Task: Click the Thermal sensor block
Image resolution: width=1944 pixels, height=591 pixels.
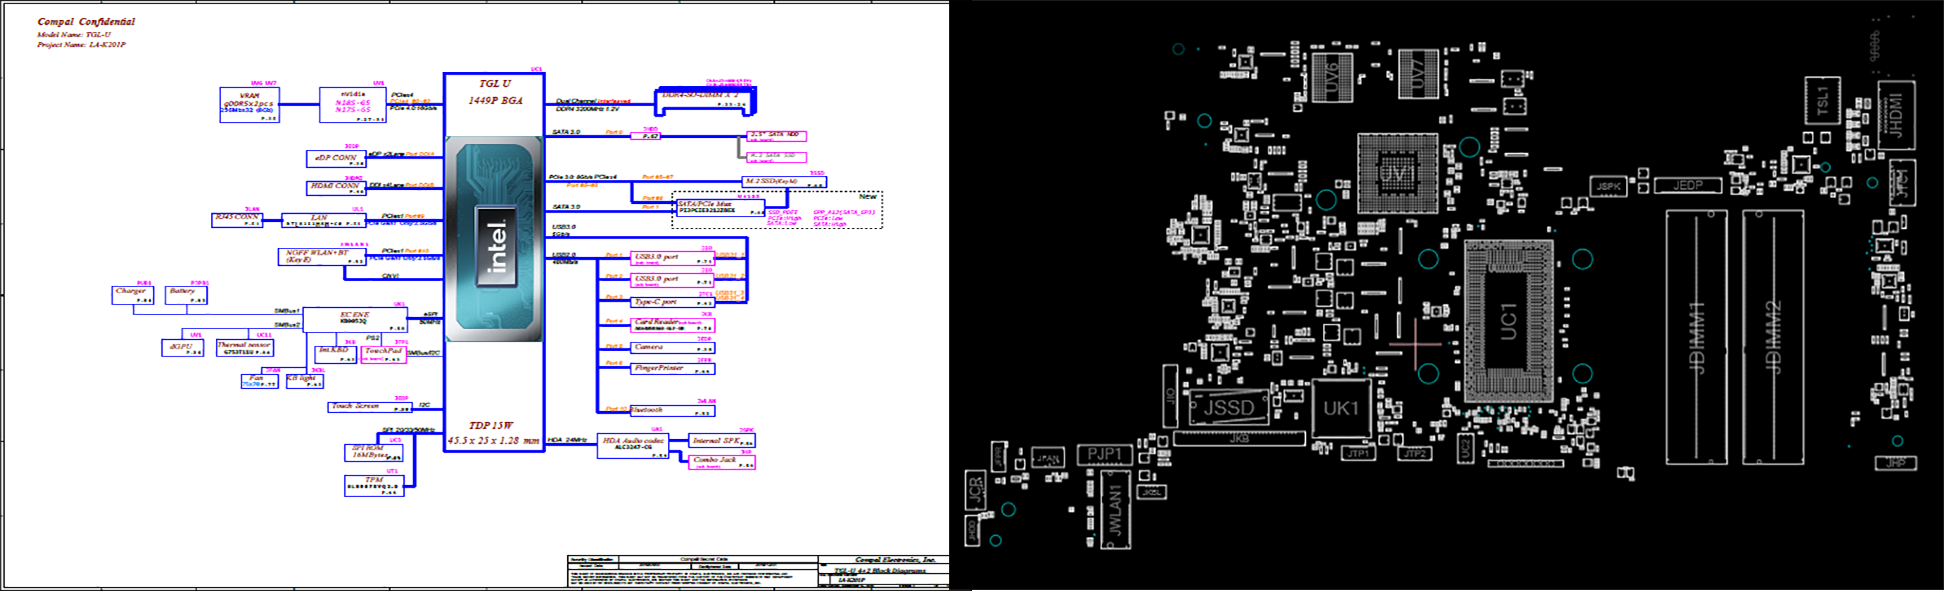Action: click(x=245, y=348)
